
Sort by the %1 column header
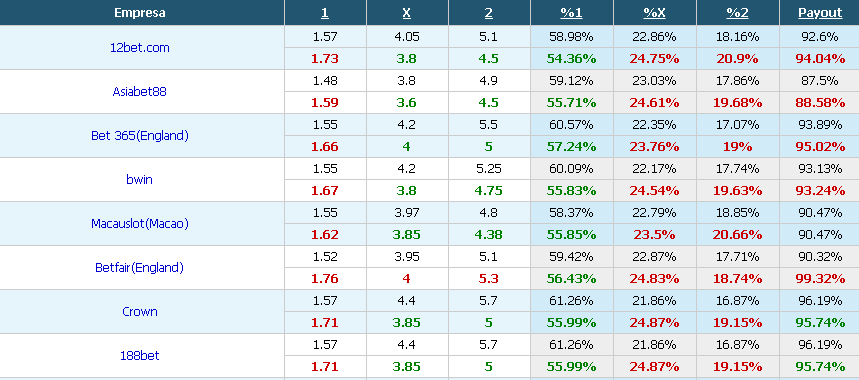[x=571, y=13]
